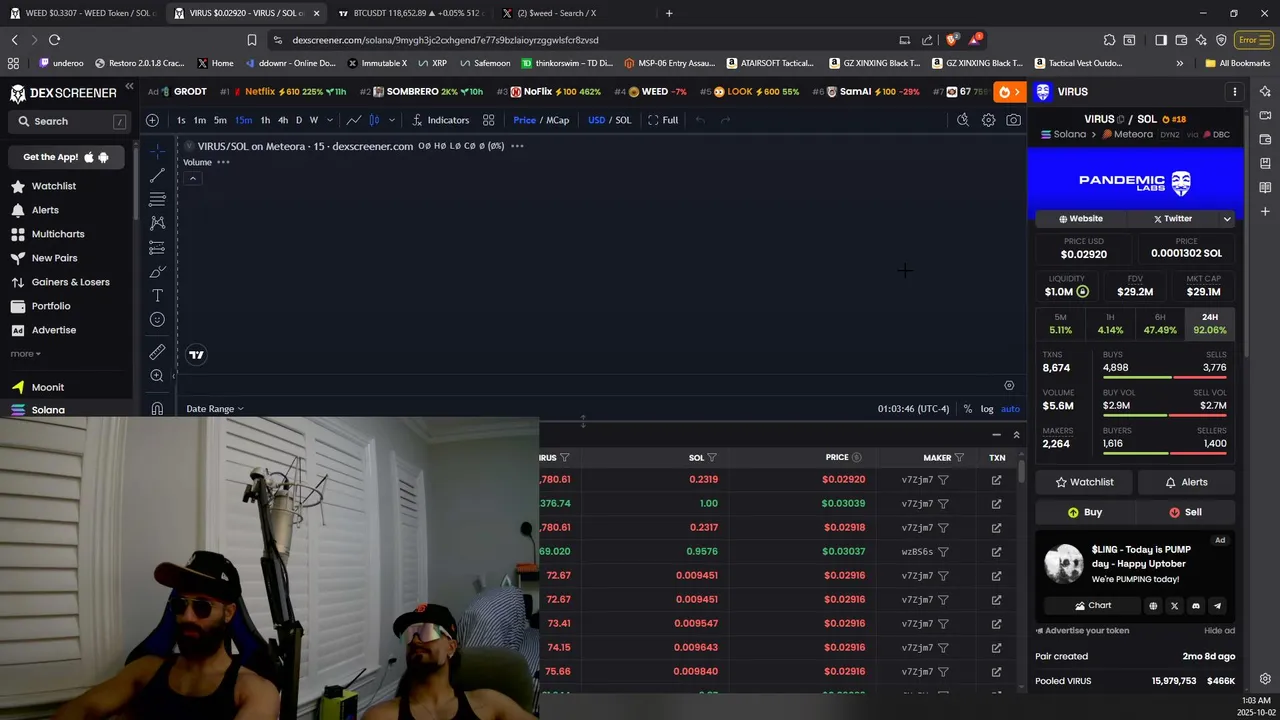This screenshot has height=720, width=1280.
Task: Toggle magnet mode on chart
Action: [x=157, y=408]
